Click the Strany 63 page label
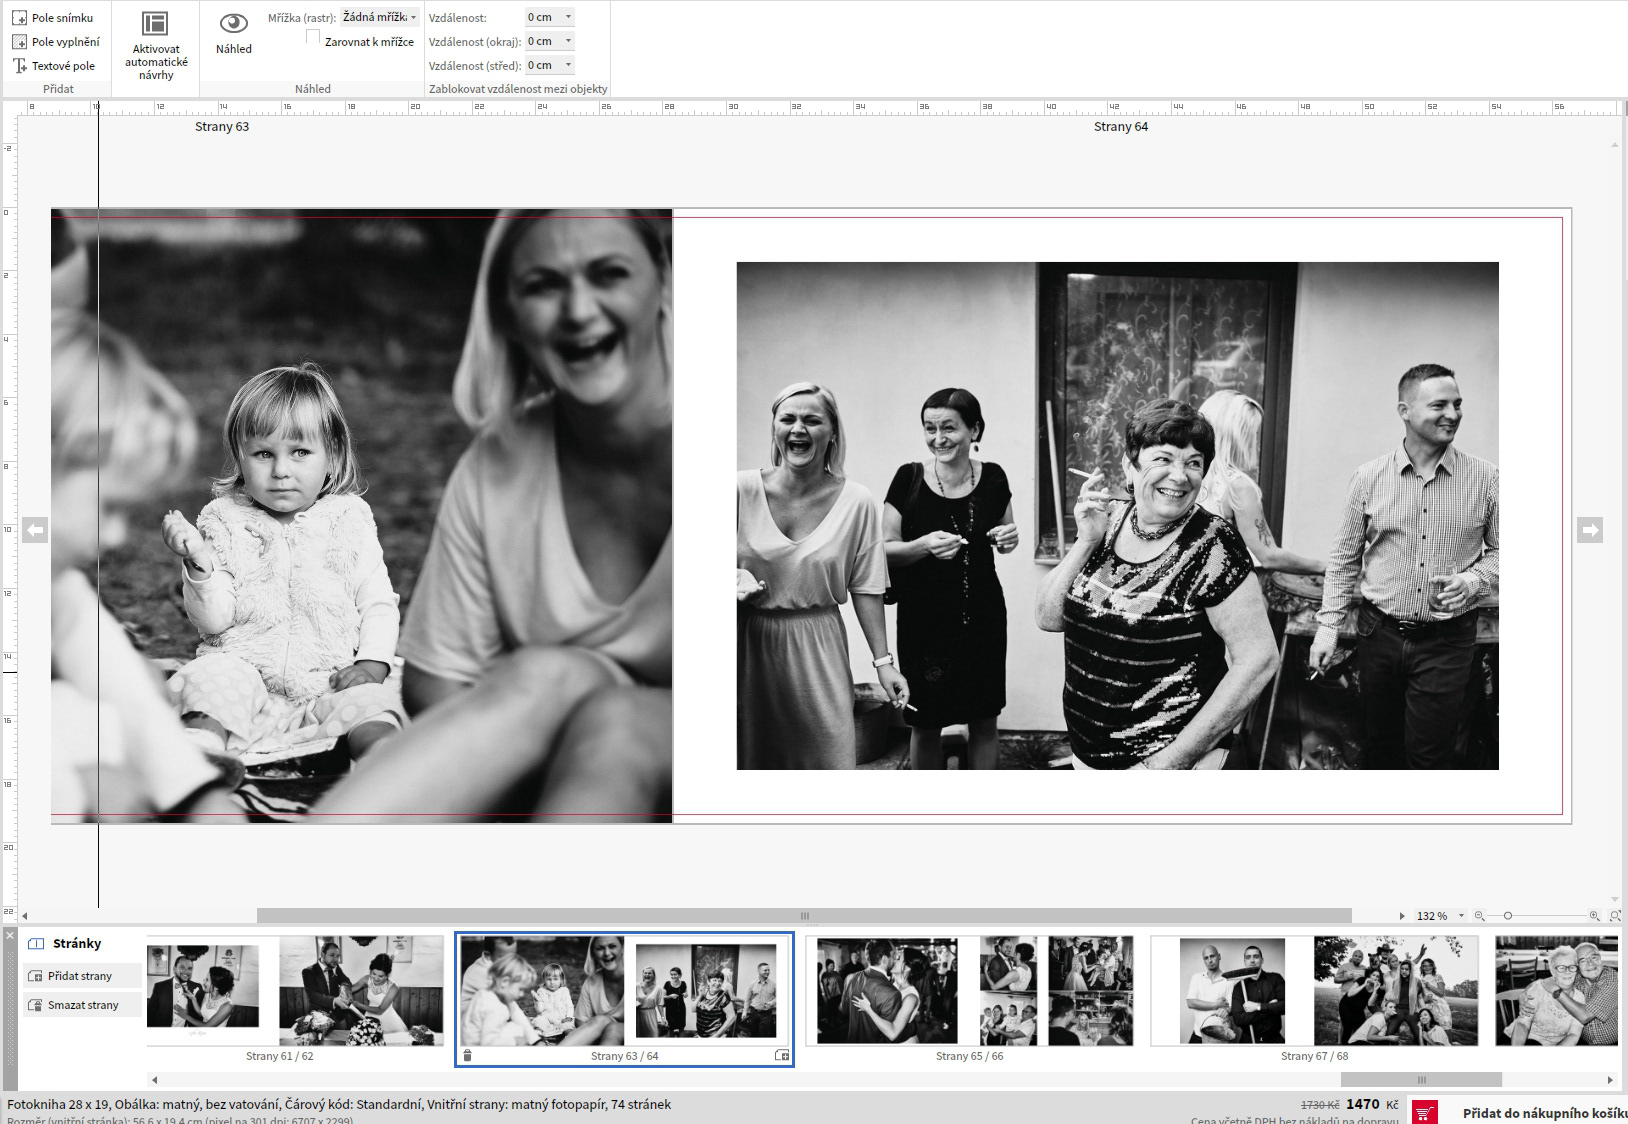The image size is (1628, 1124). (222, 127)
